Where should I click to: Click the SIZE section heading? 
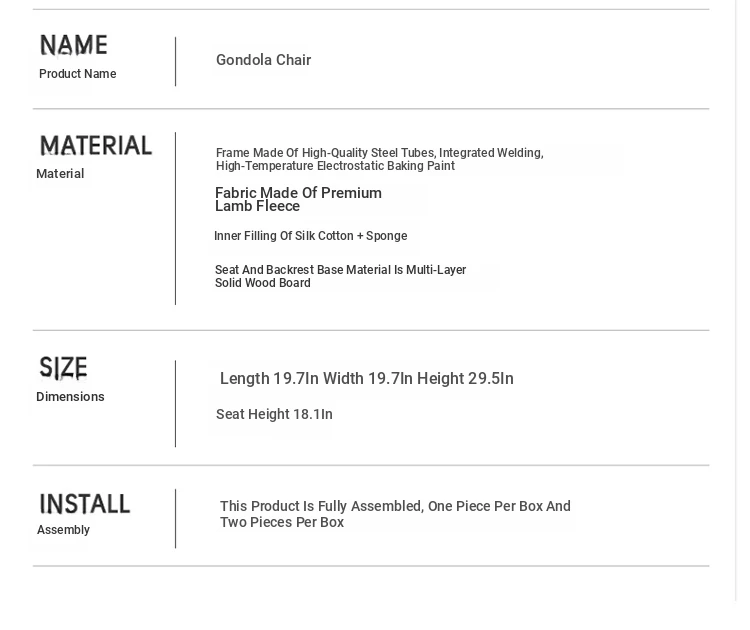(x=63, y=368)
